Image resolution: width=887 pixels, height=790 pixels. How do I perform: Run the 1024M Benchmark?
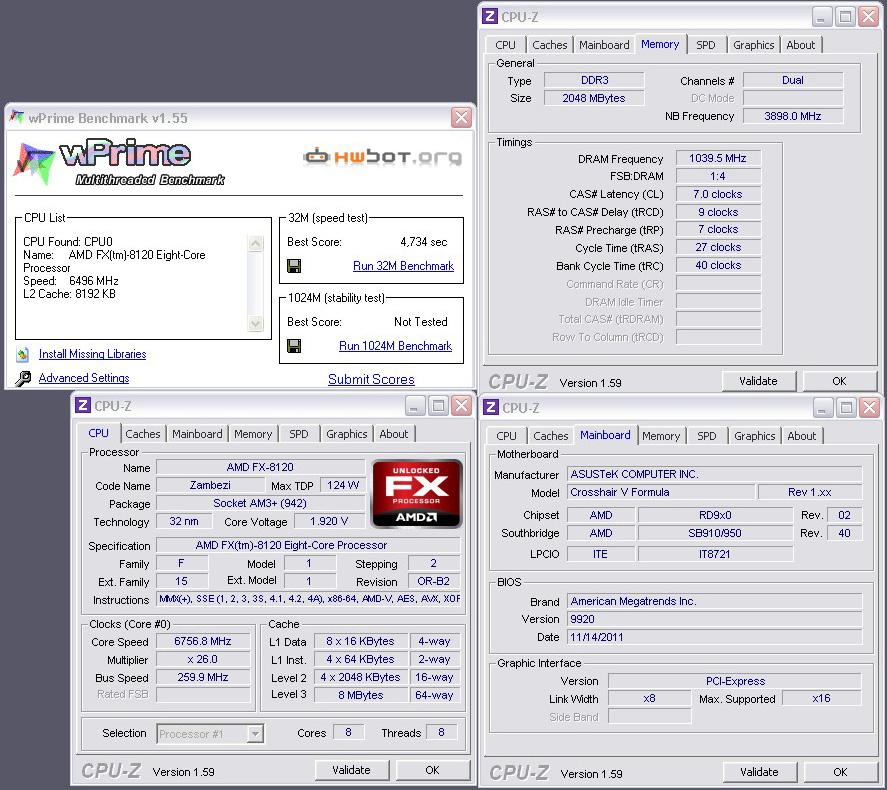tap(395, 346)
